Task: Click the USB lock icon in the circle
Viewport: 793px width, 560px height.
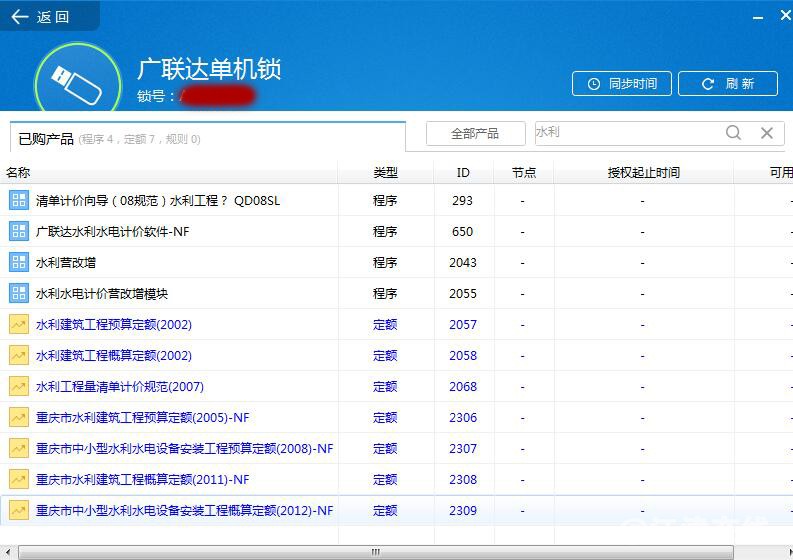Action: (x=77, y=83)
